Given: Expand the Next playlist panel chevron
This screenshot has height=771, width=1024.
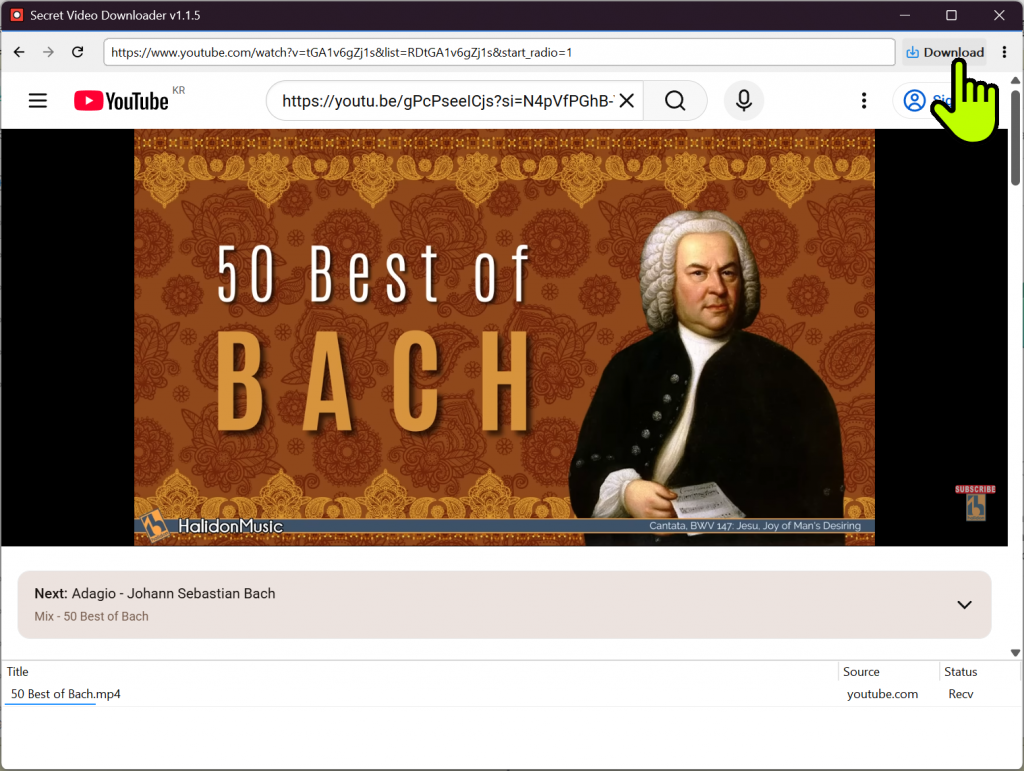Looking at the screenshot, I should [x=964, y=605].
